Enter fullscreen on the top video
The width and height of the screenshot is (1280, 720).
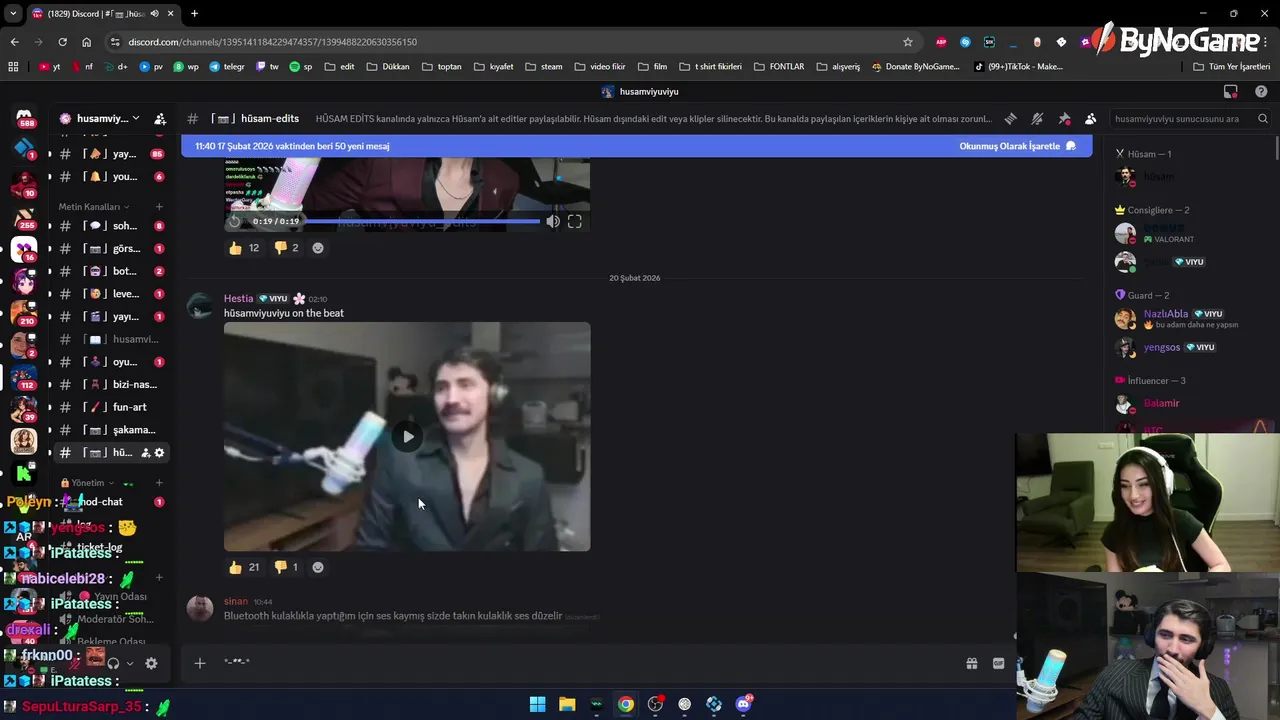click(x=575, y=221)
